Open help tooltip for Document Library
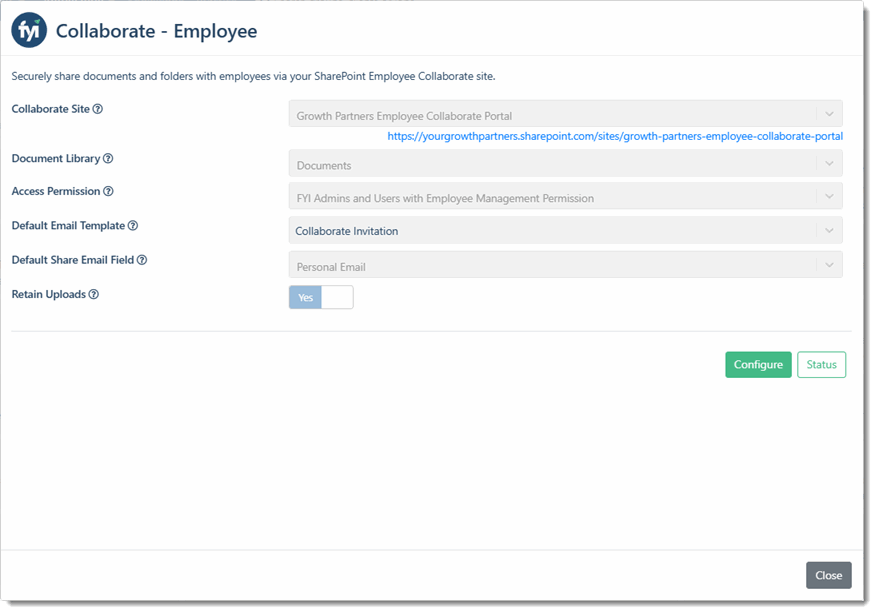The height and width of the screenshot is (608, 871). [108, 158]
